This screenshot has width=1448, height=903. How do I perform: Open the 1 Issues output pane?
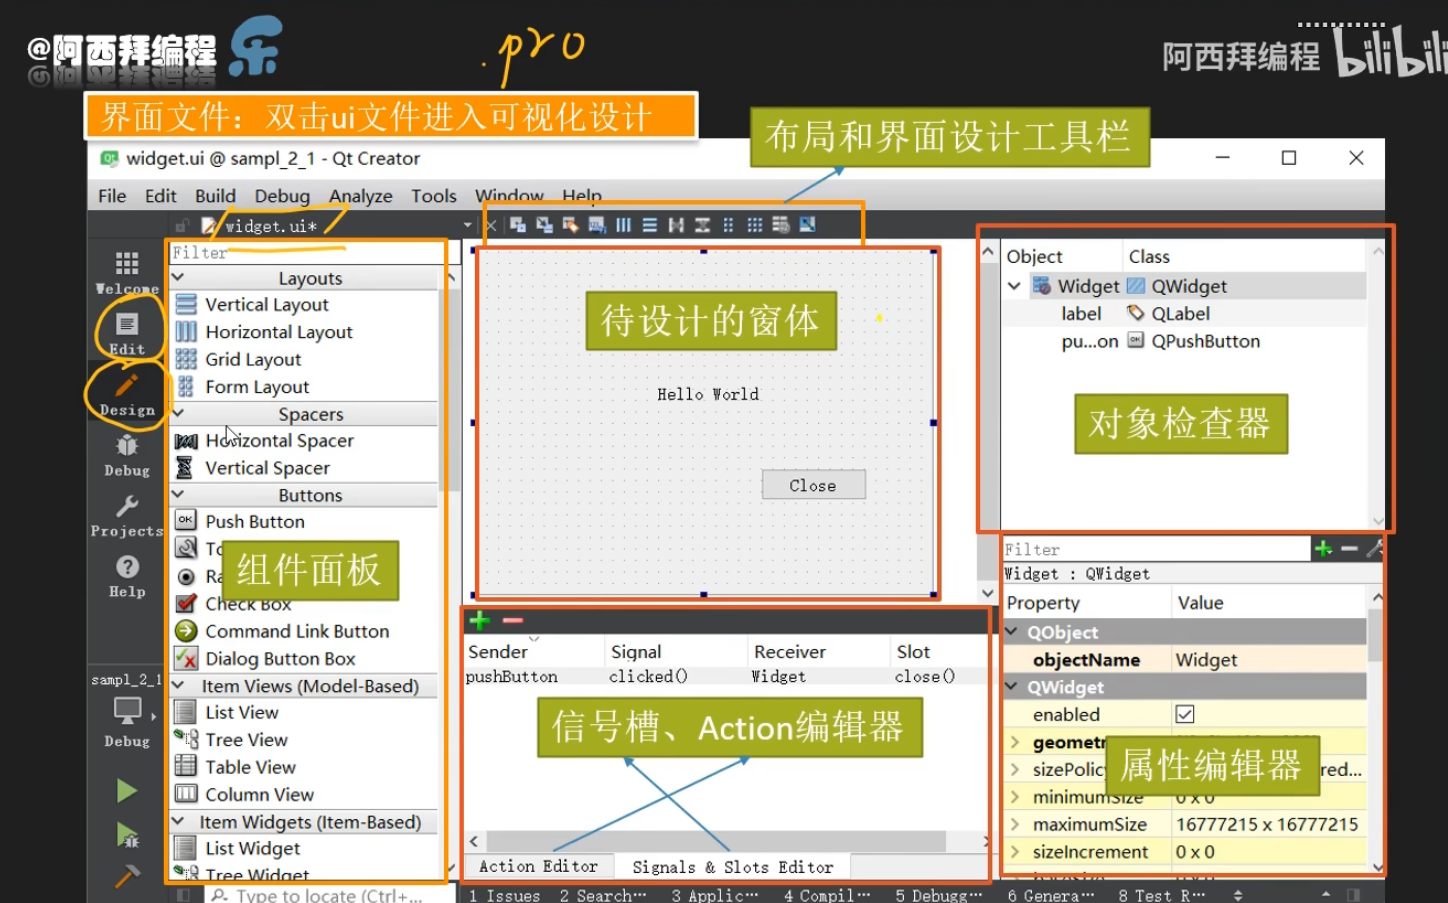pos(504,895)
